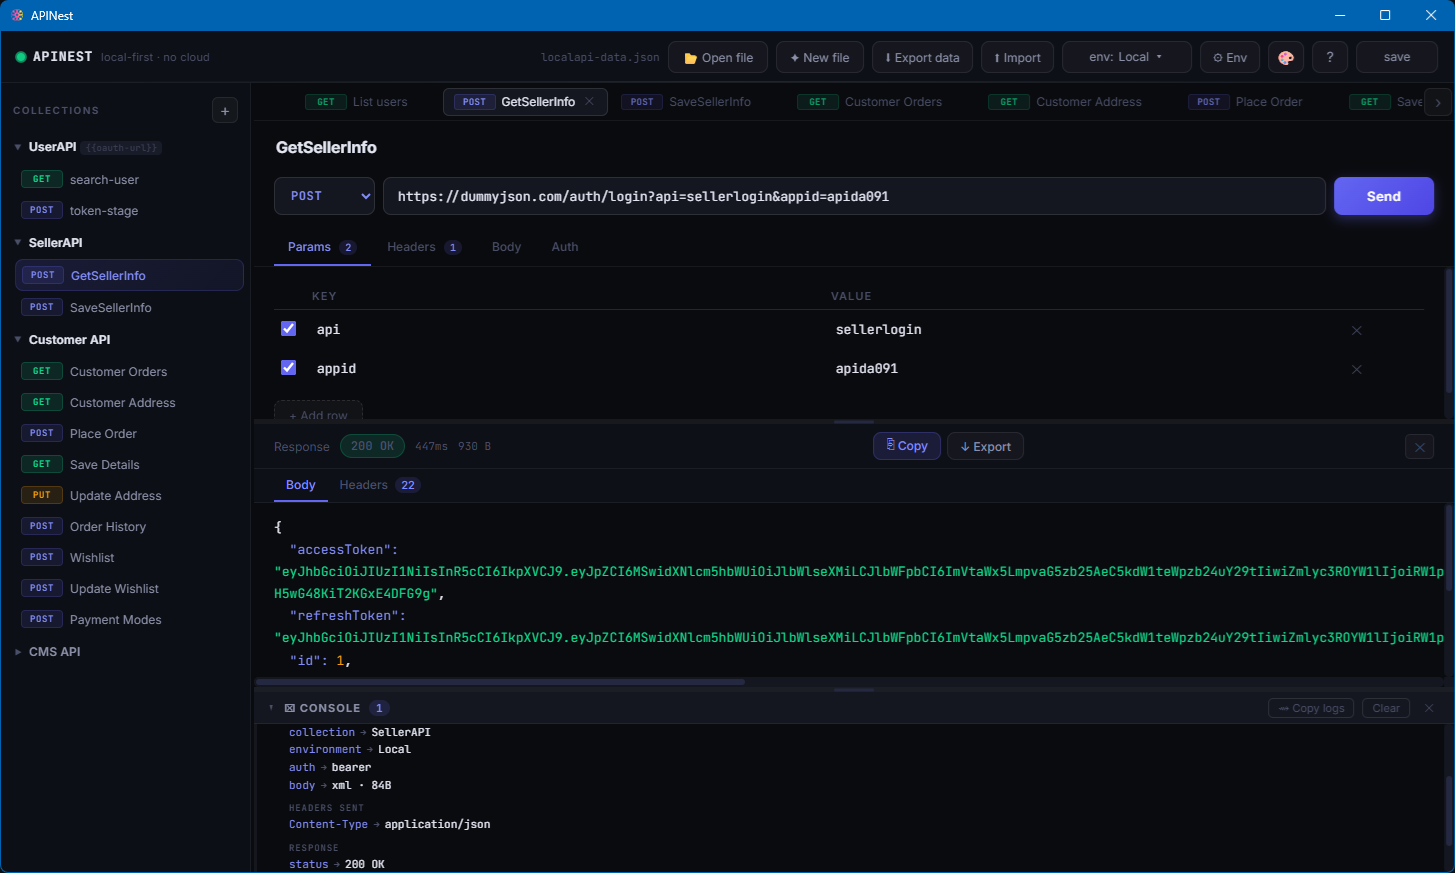Open Save Details in sidebar

coord(129,465)
